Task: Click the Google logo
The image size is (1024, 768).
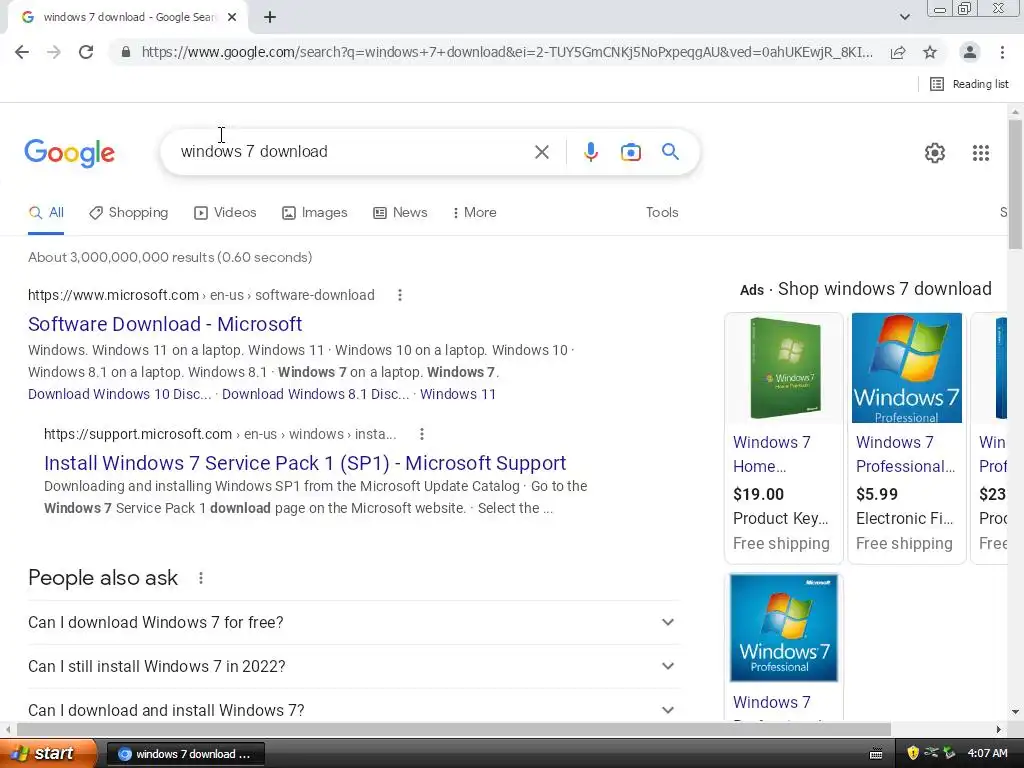Action: tap(69, 153)
